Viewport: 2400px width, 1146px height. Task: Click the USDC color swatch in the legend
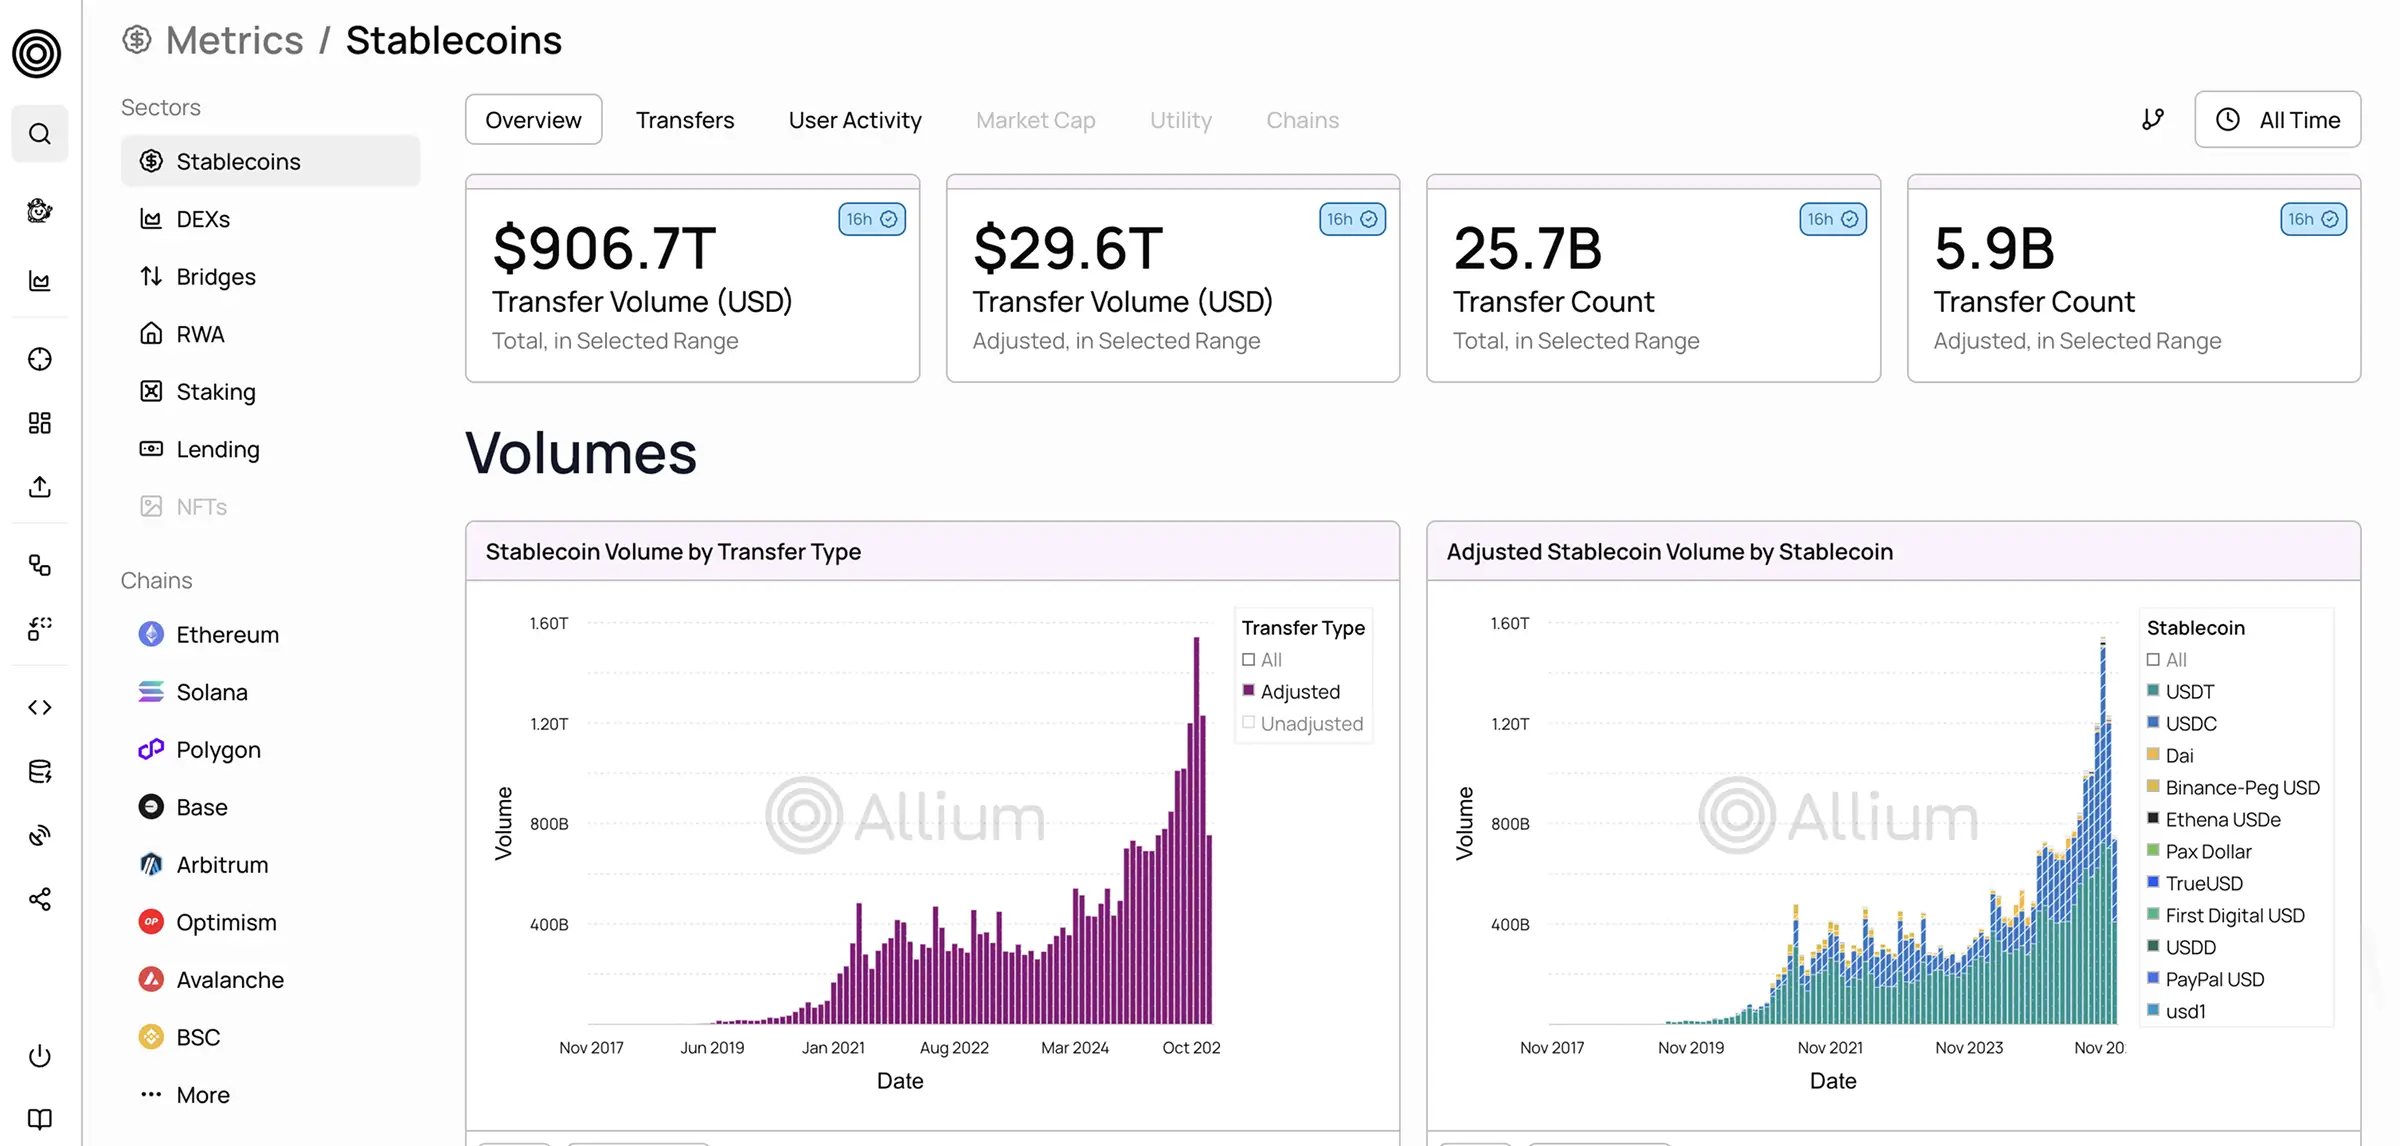2152,723
